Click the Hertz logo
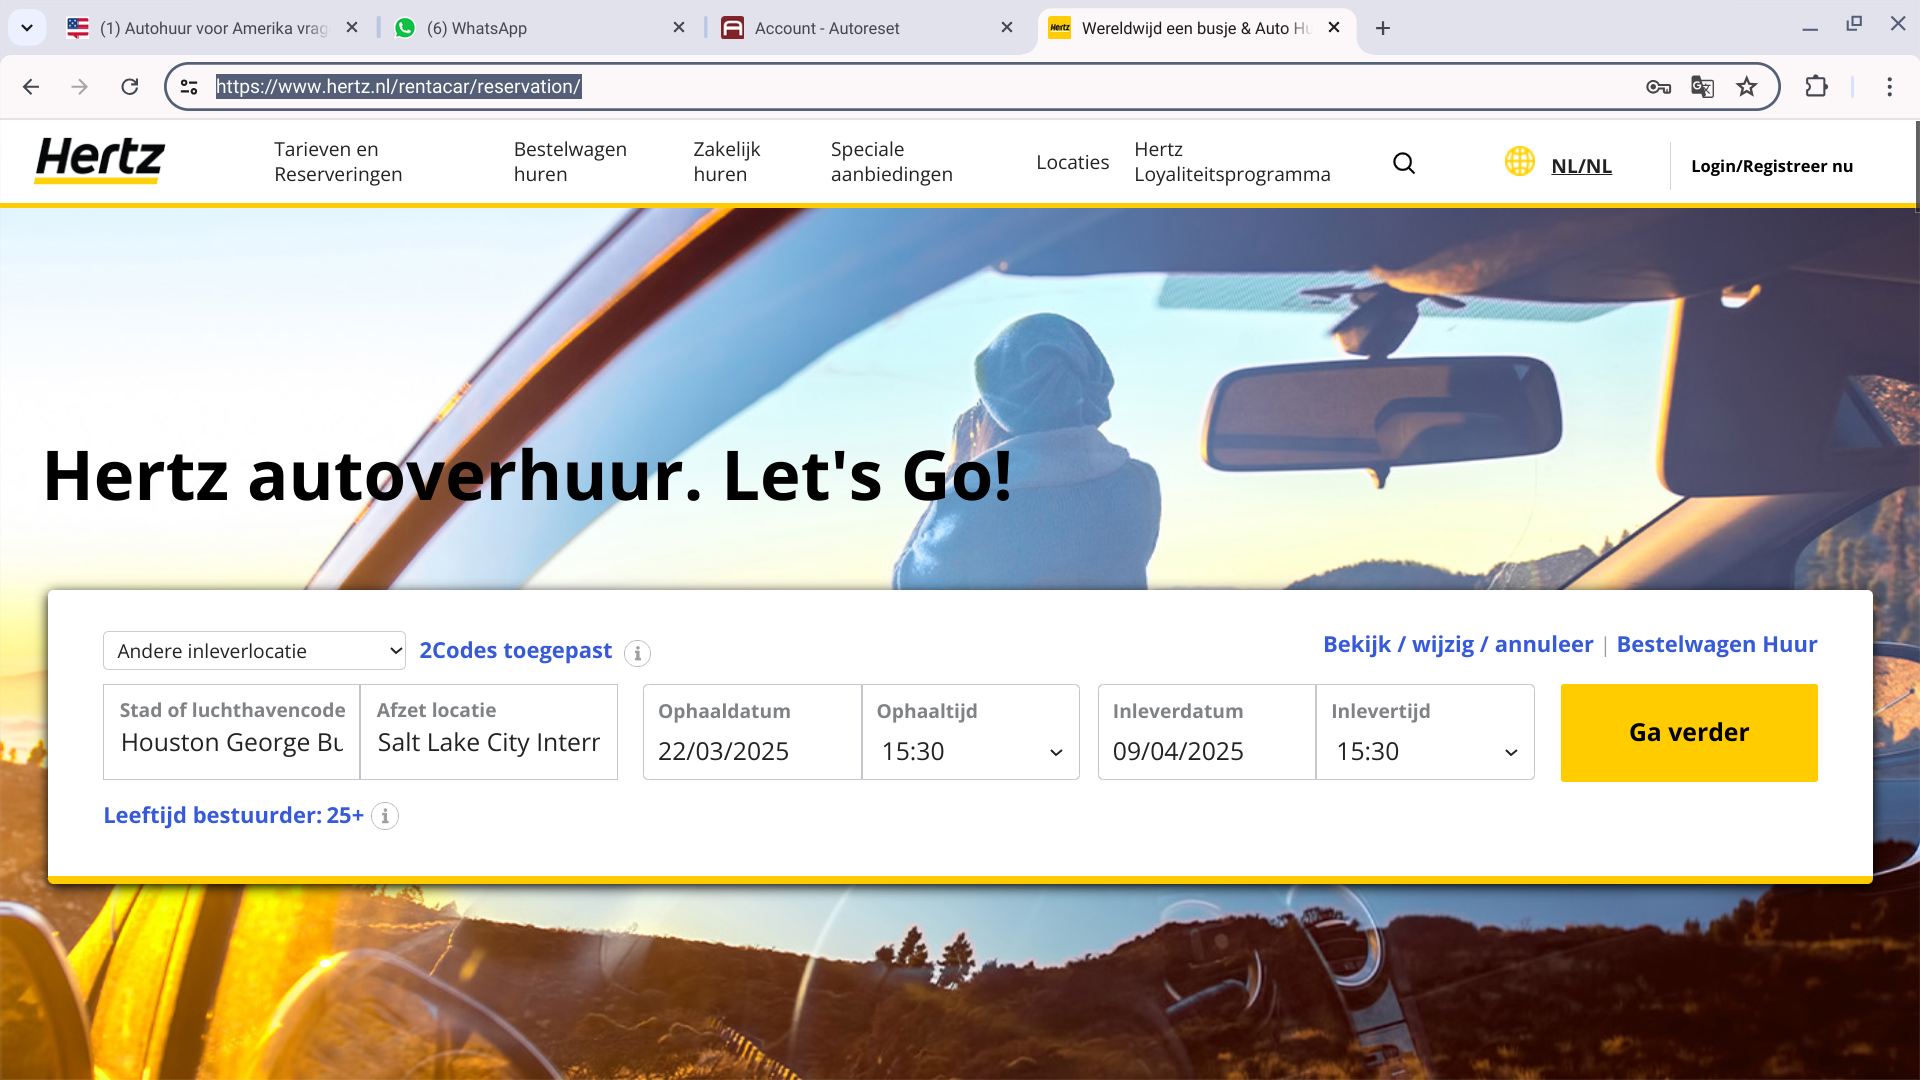1920x1080 pixels. click(100, 161)
